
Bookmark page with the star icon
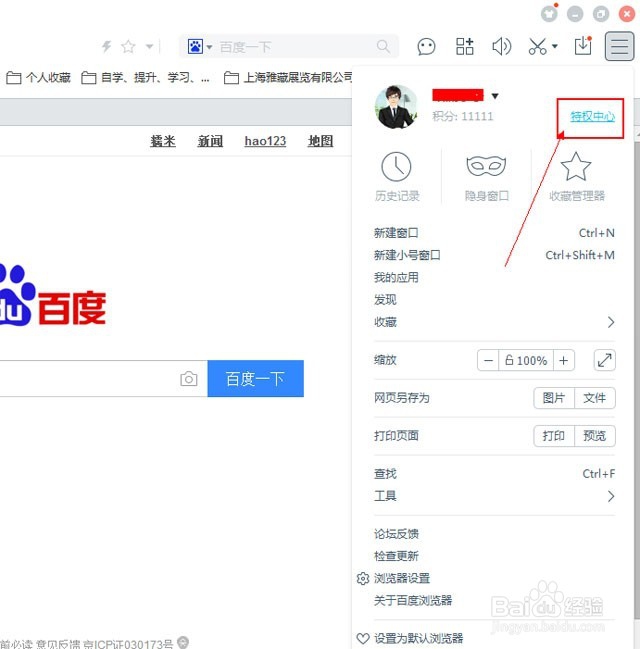tap(128, 46)
